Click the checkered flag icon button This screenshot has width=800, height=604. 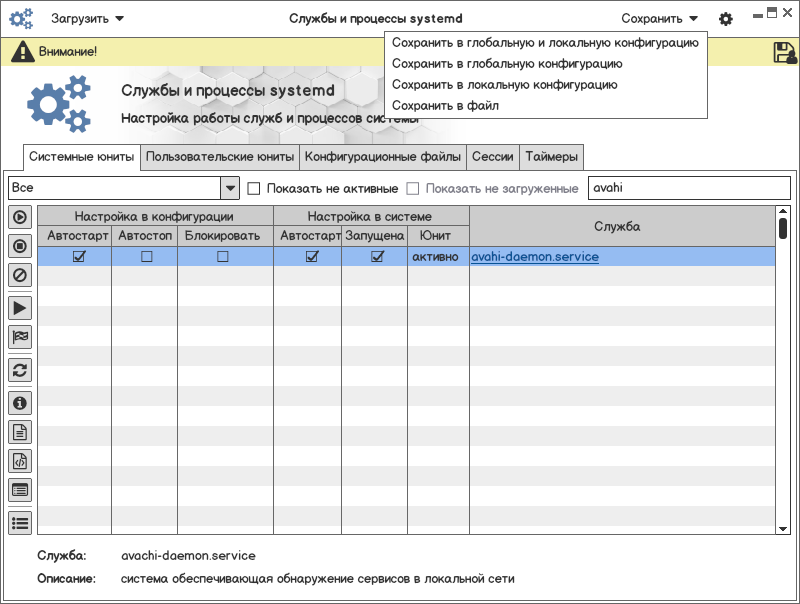[x=19, y=337]
